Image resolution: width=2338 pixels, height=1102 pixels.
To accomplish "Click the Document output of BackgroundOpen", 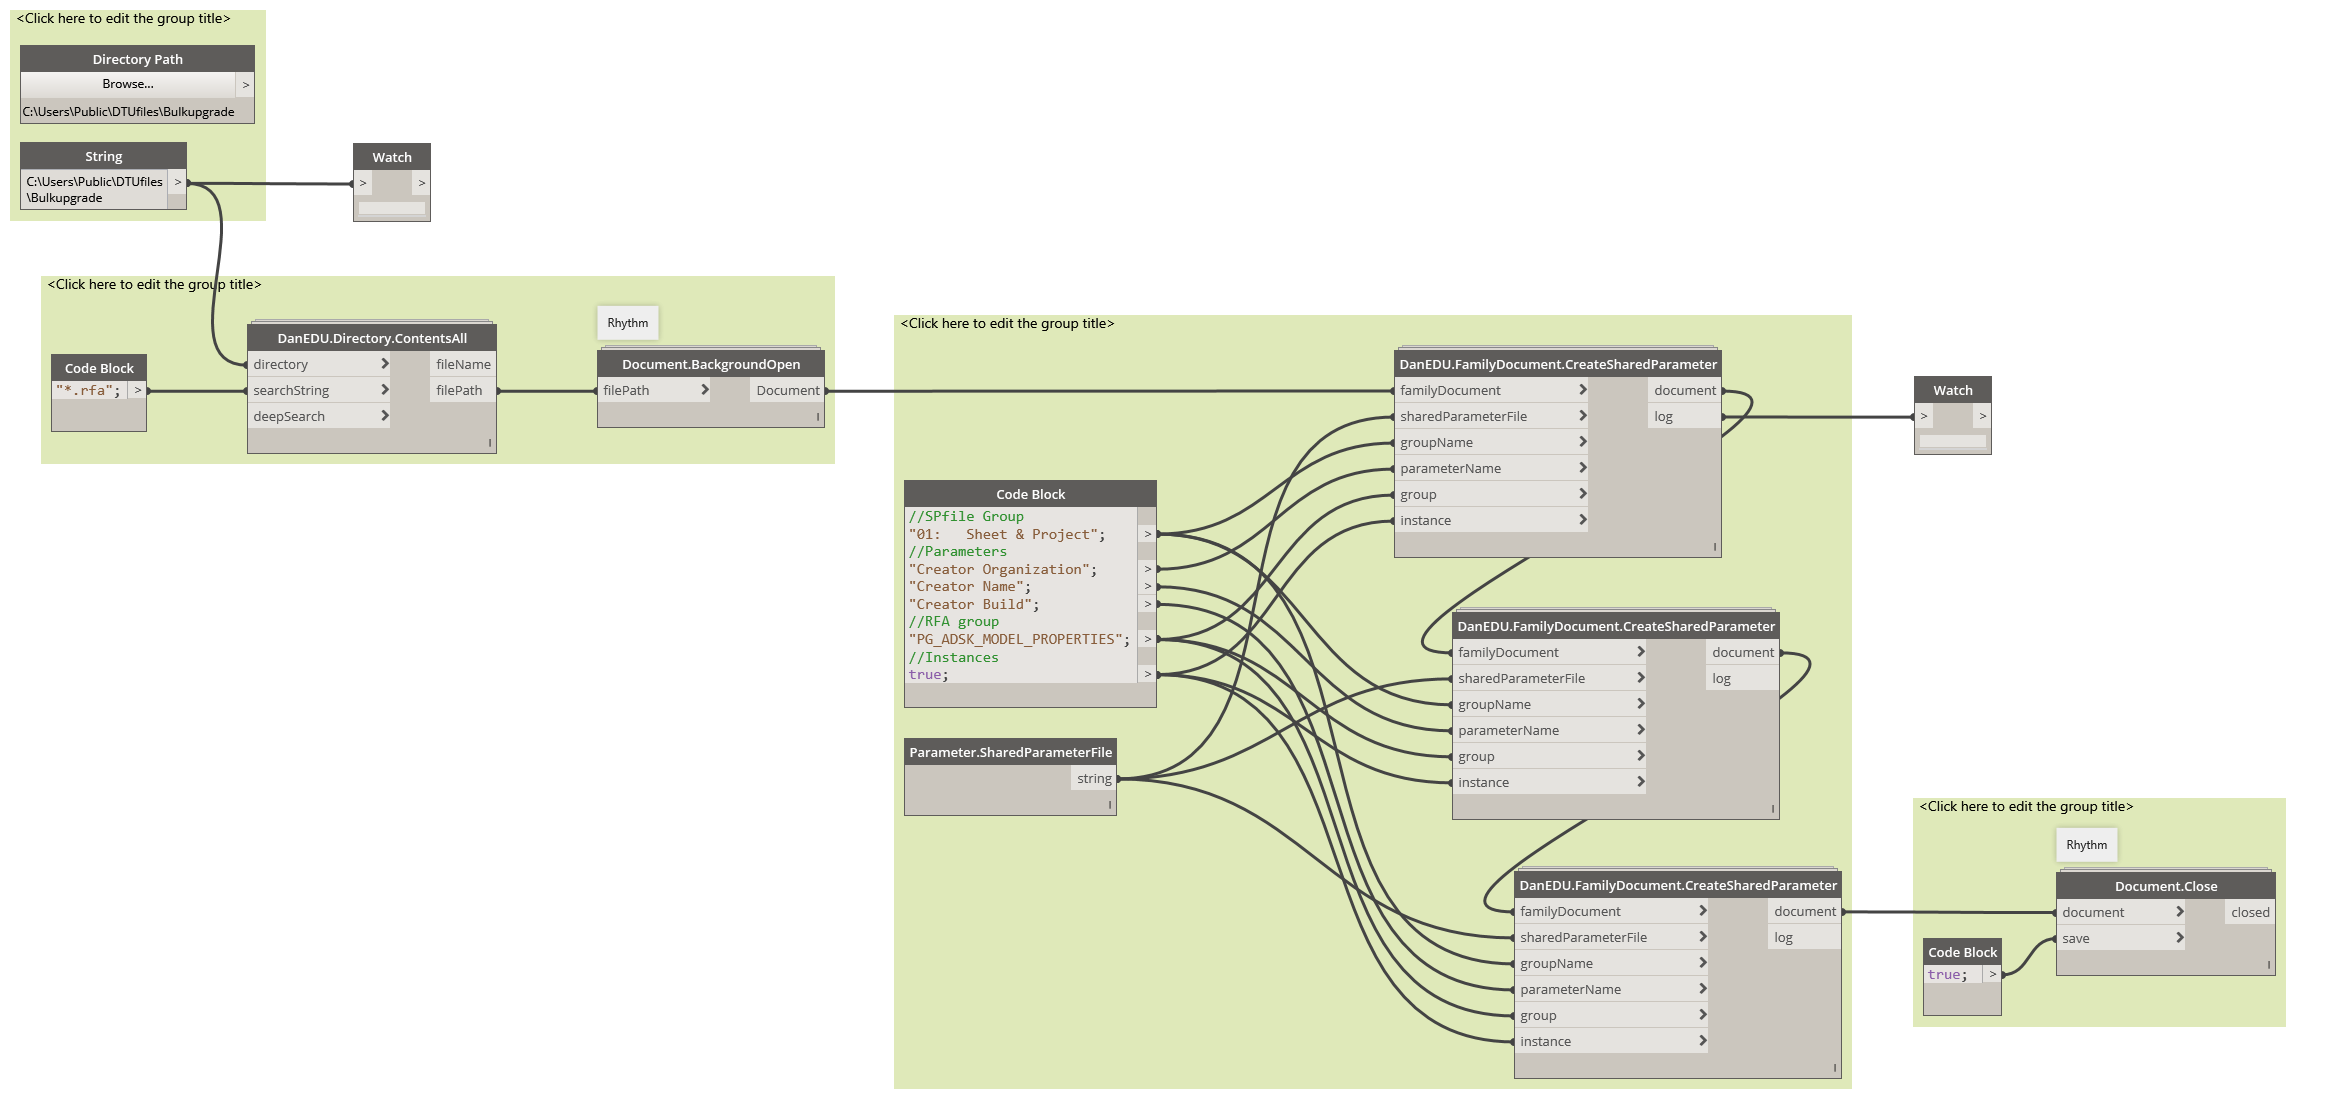I will pyautogui.click(x=787, y=390).
